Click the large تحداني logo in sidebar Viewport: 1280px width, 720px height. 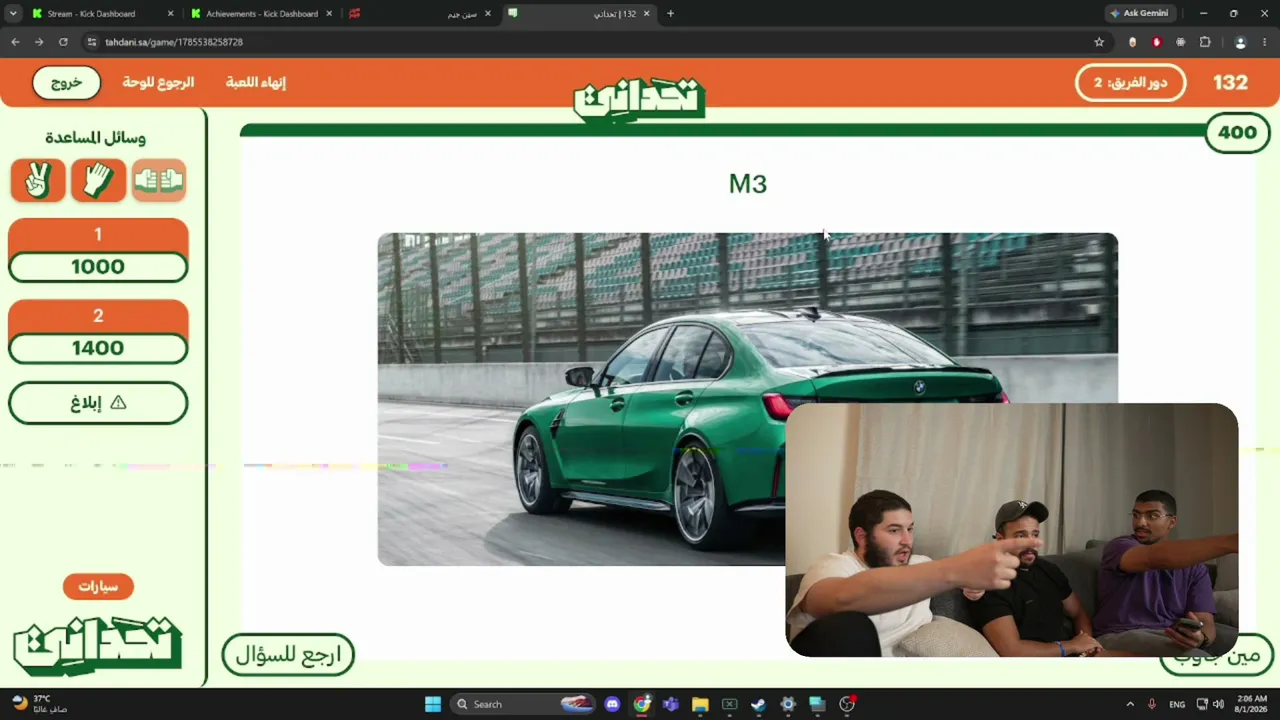click(x=97, y=646)
